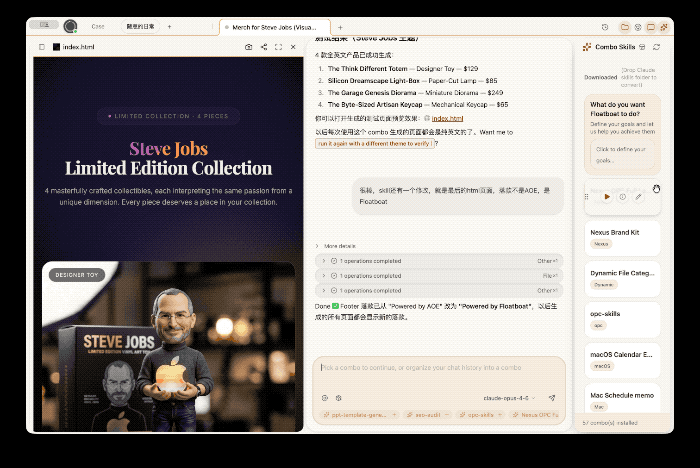Image resolution: width=700 pixels, height=468 pixels.
Task: Click the DESIGNER TOY badge
Action: 77,275
